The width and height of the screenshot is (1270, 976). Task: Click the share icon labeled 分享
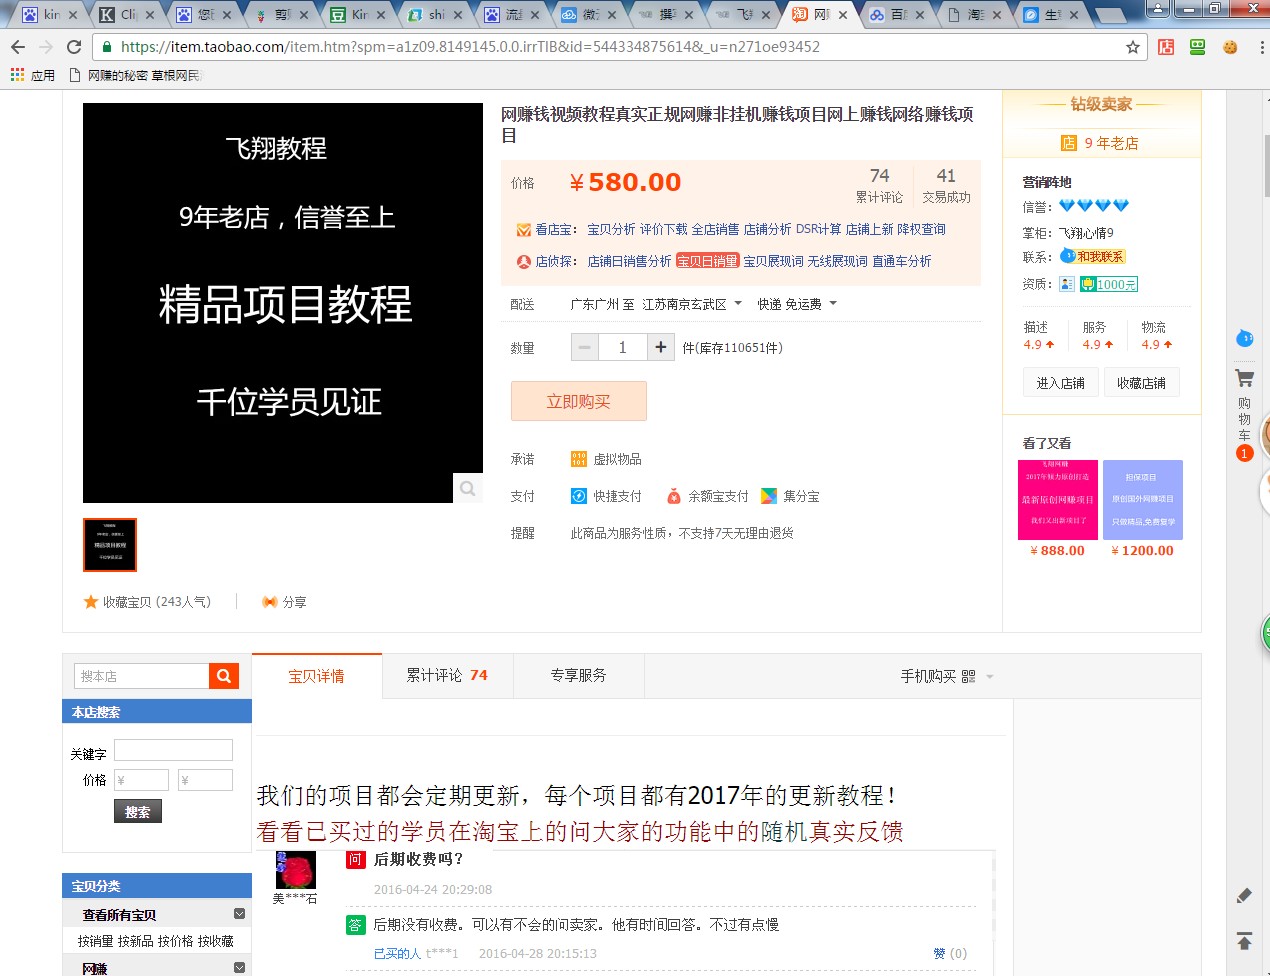pyautogui.click(x=284, y=602)
